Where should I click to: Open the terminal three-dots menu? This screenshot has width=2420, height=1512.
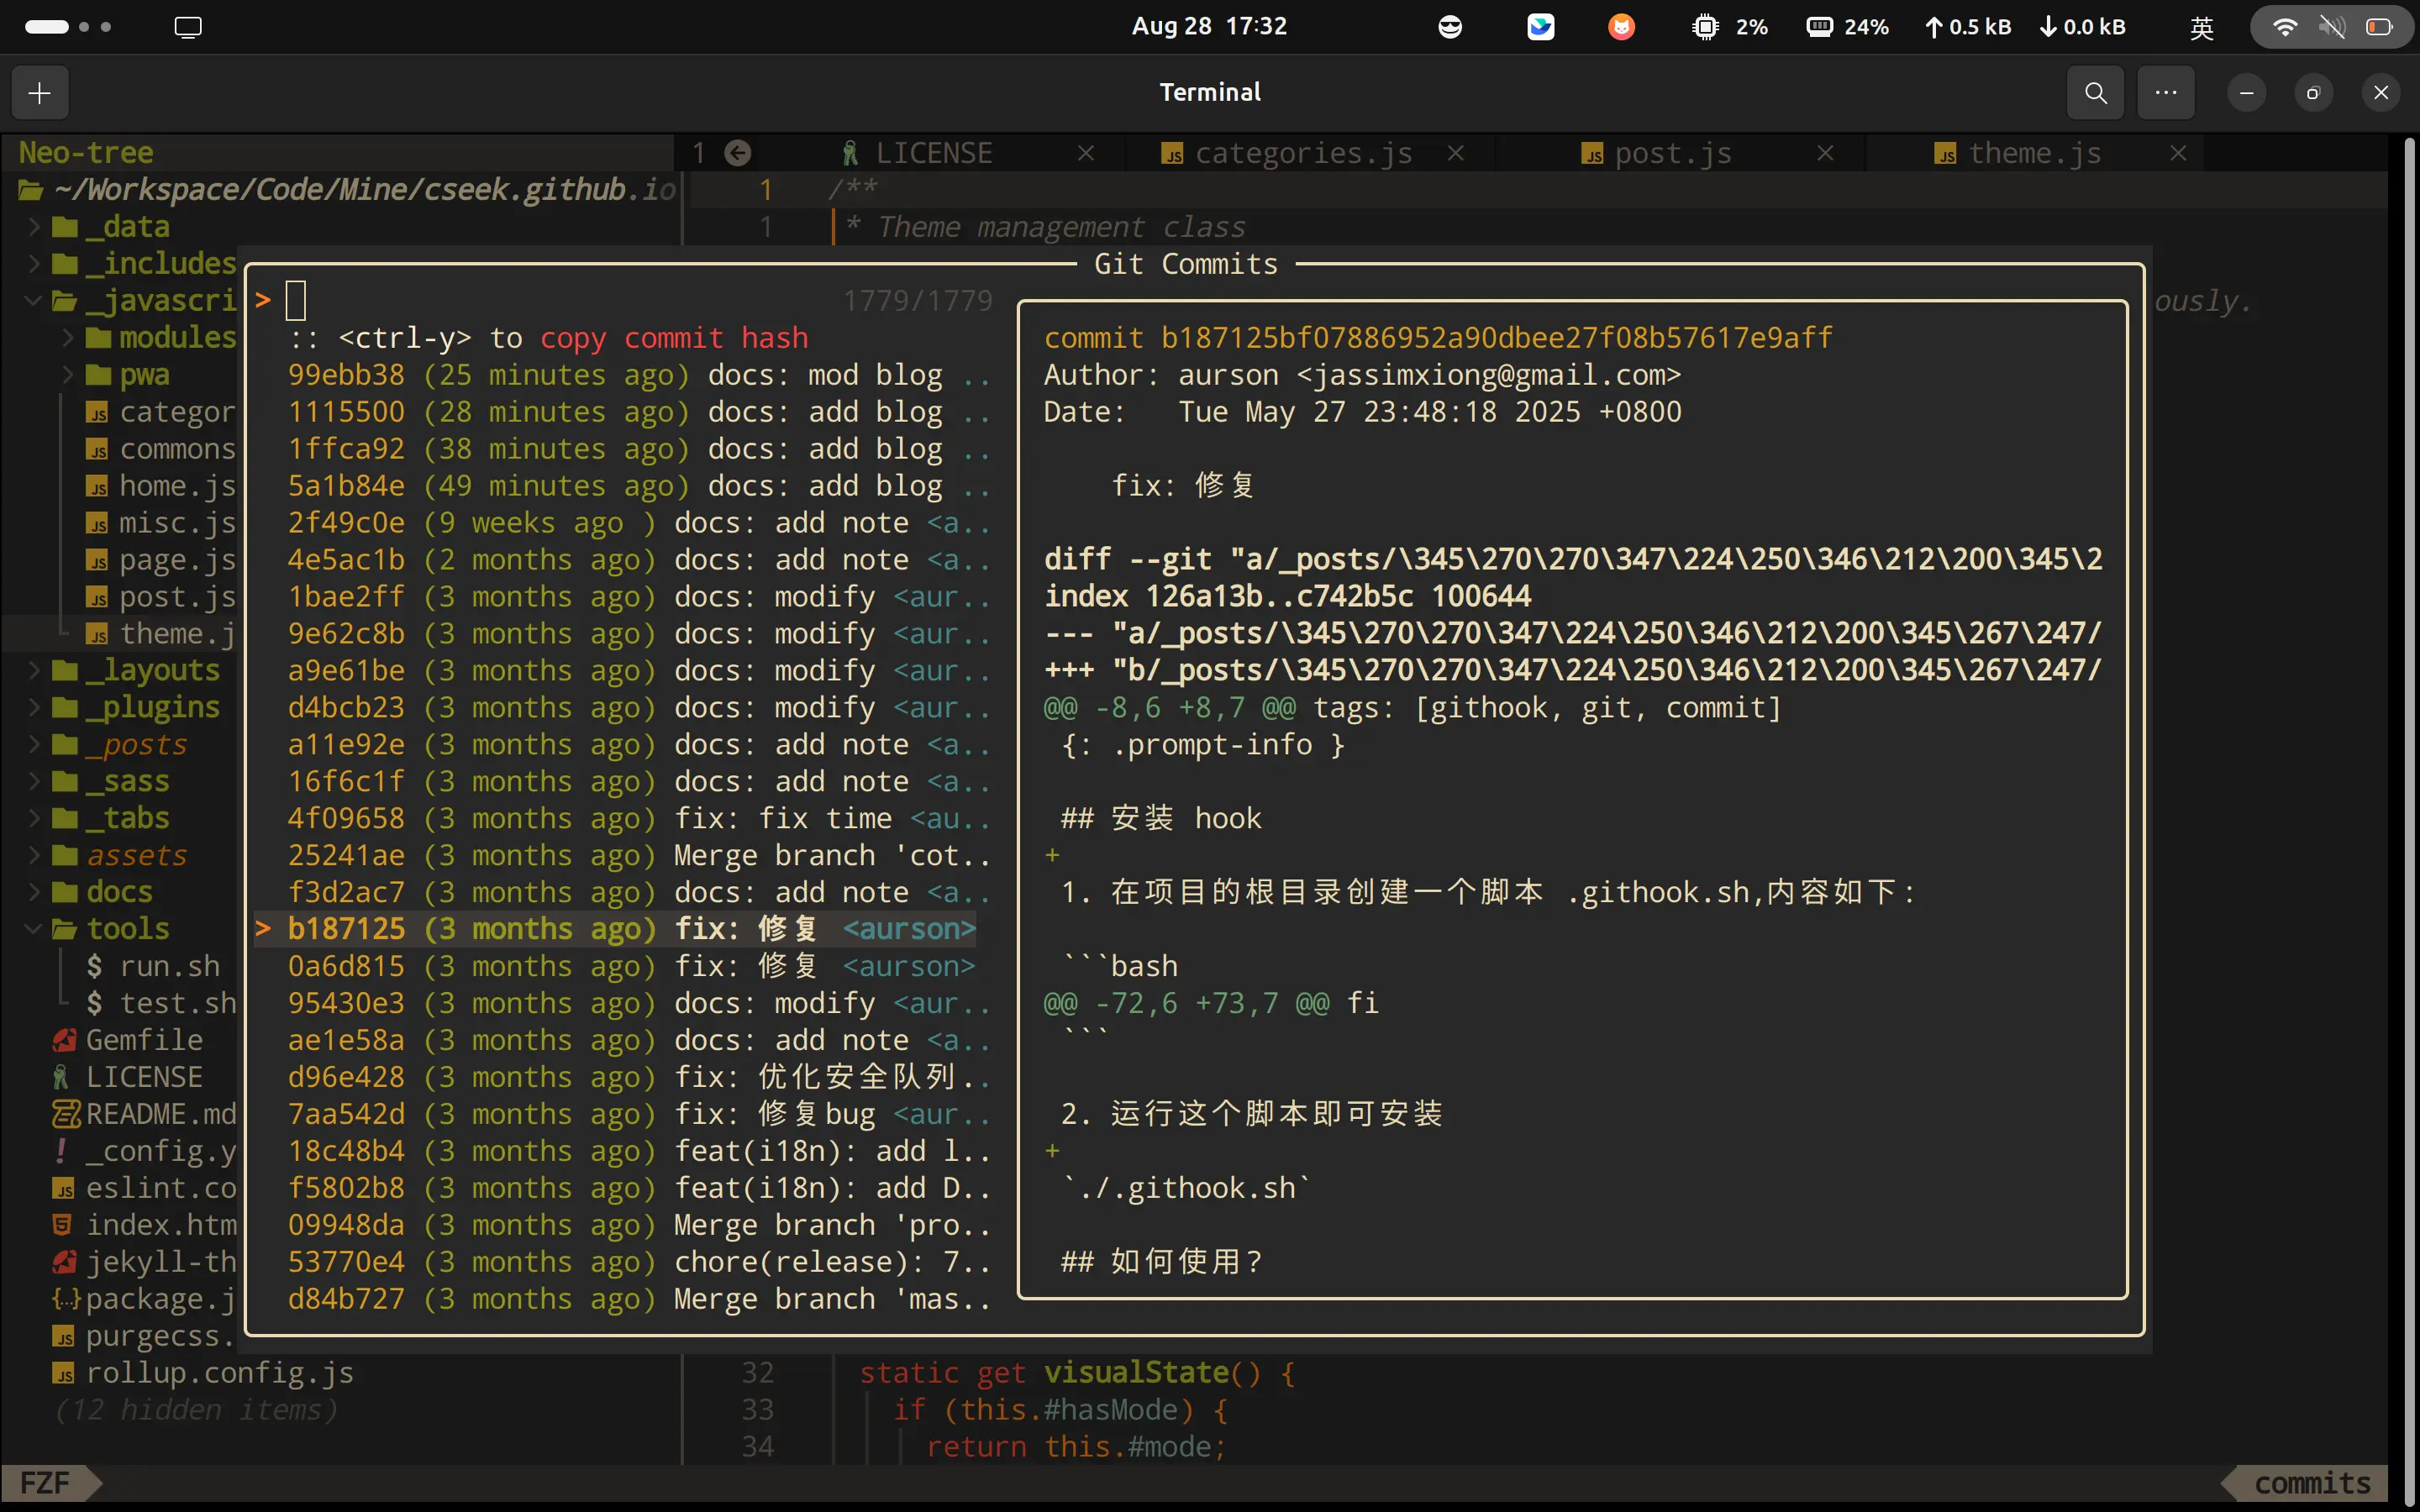(2166, 93)
